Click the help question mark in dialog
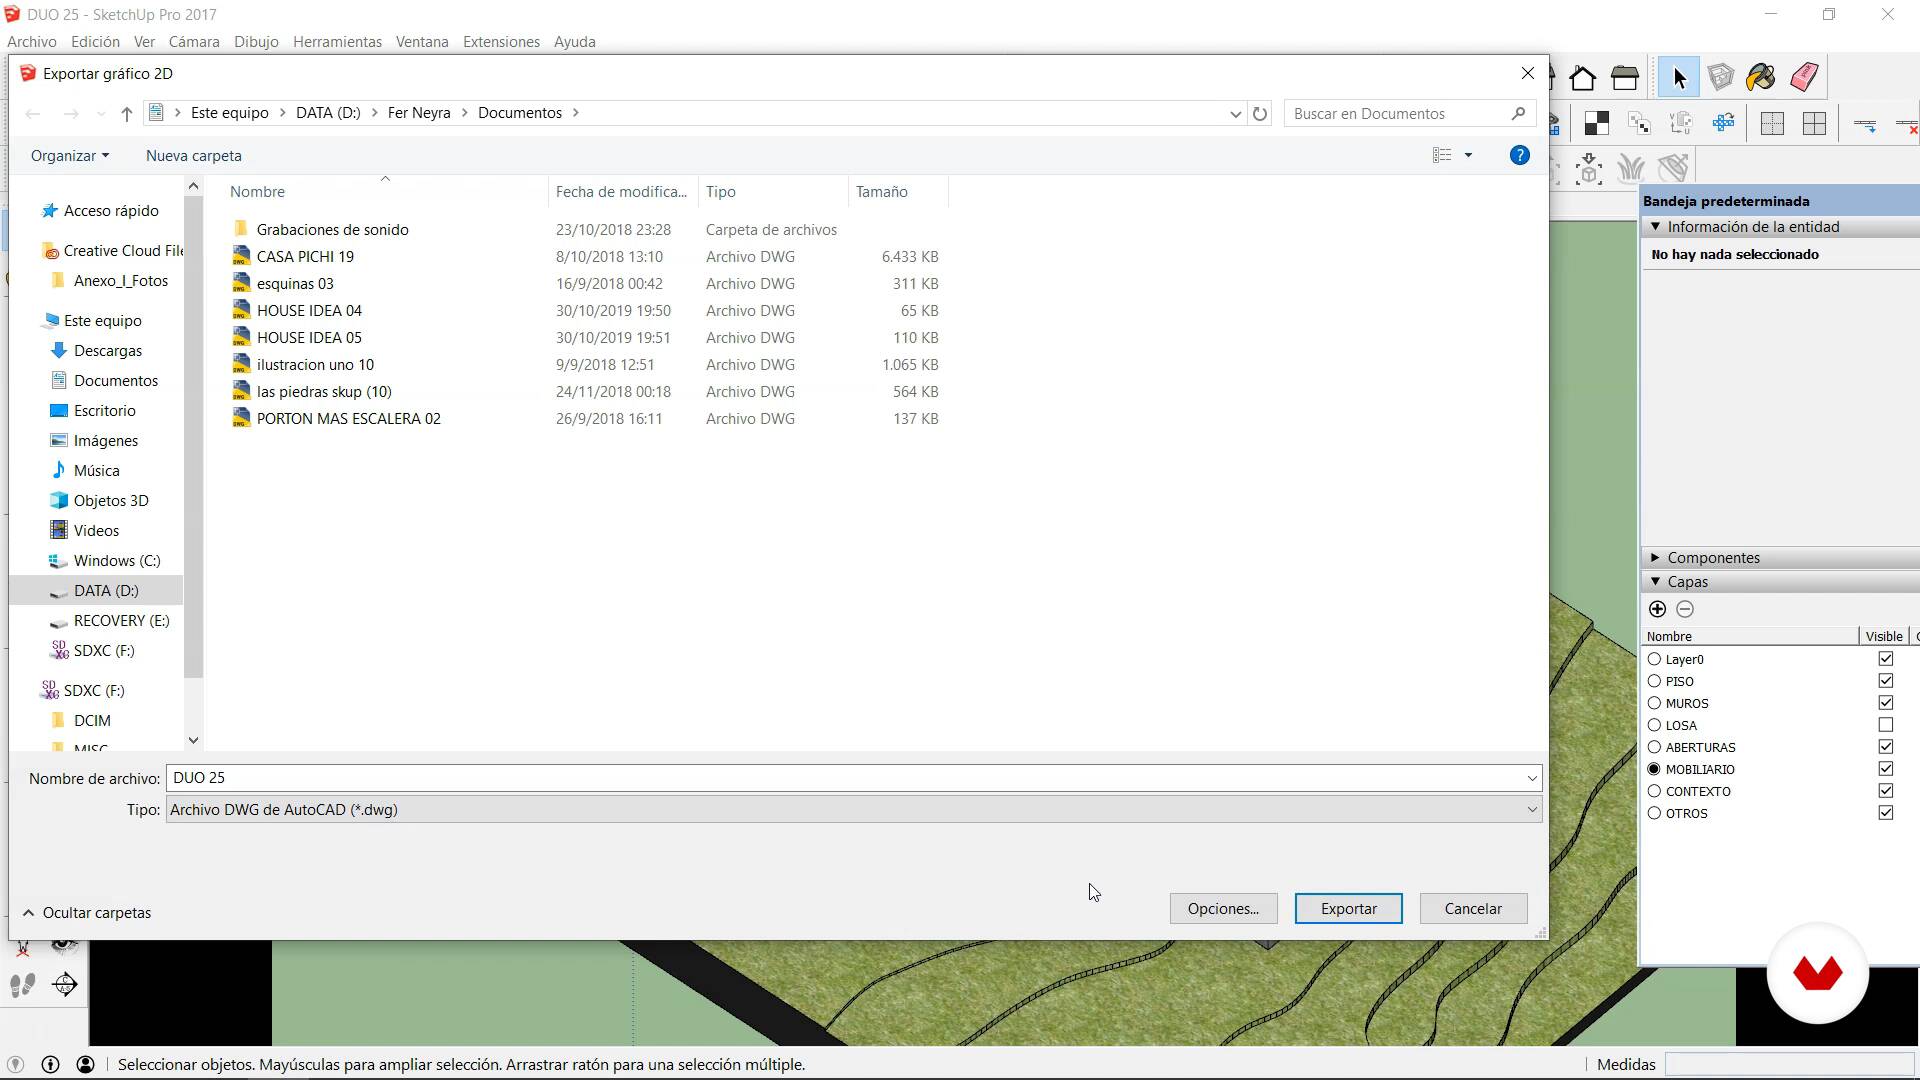 click(1519, 155)
